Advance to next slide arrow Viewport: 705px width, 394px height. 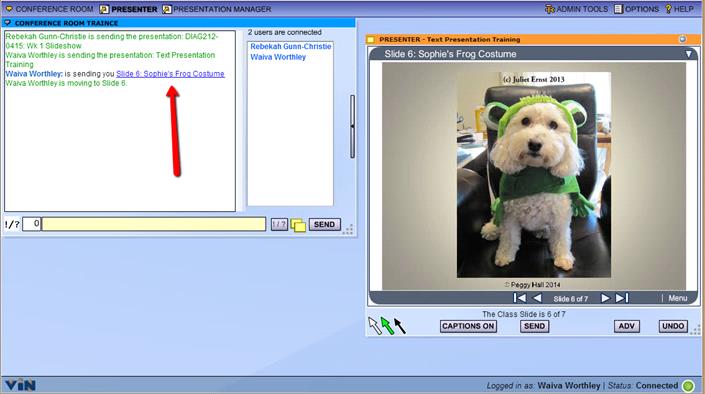tap(605, 298)
